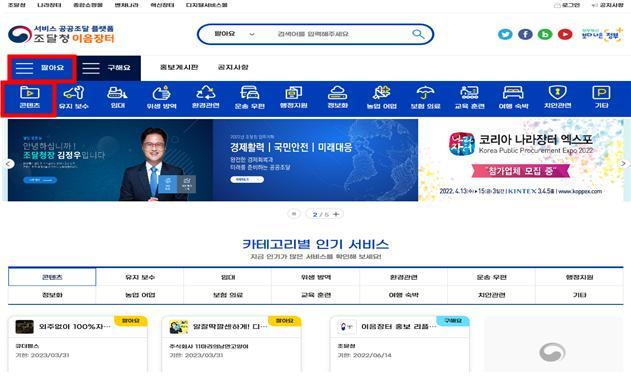Select the 임대 popular-services tab

pos(228,277)
